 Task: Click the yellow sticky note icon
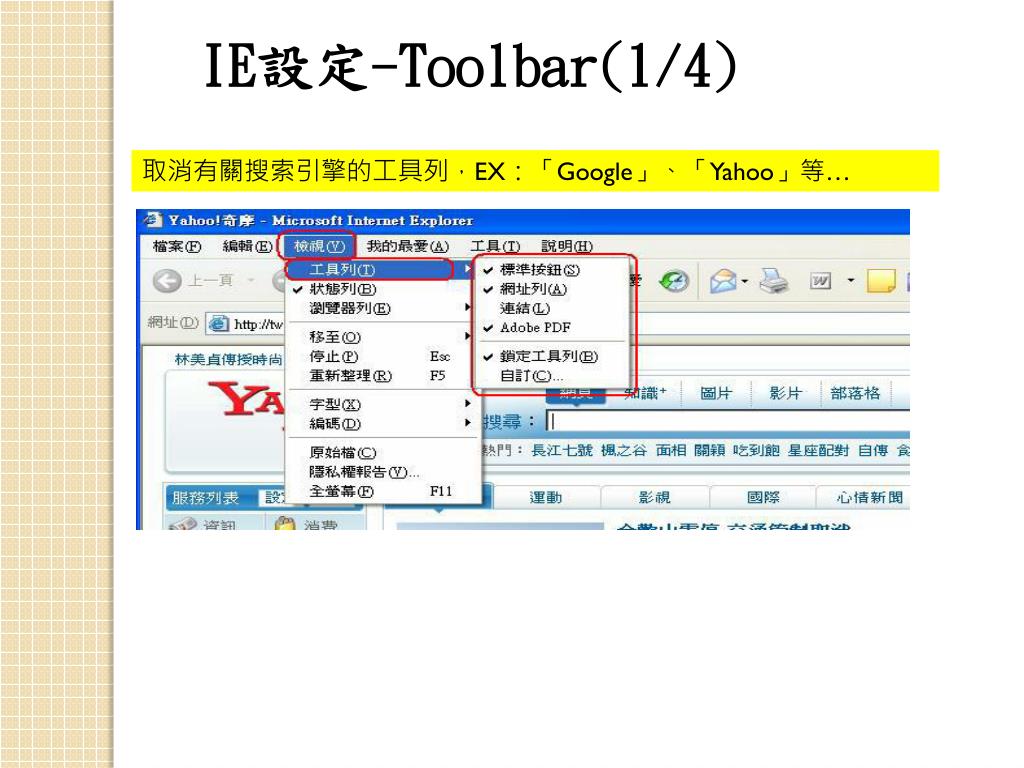(880, 281)
